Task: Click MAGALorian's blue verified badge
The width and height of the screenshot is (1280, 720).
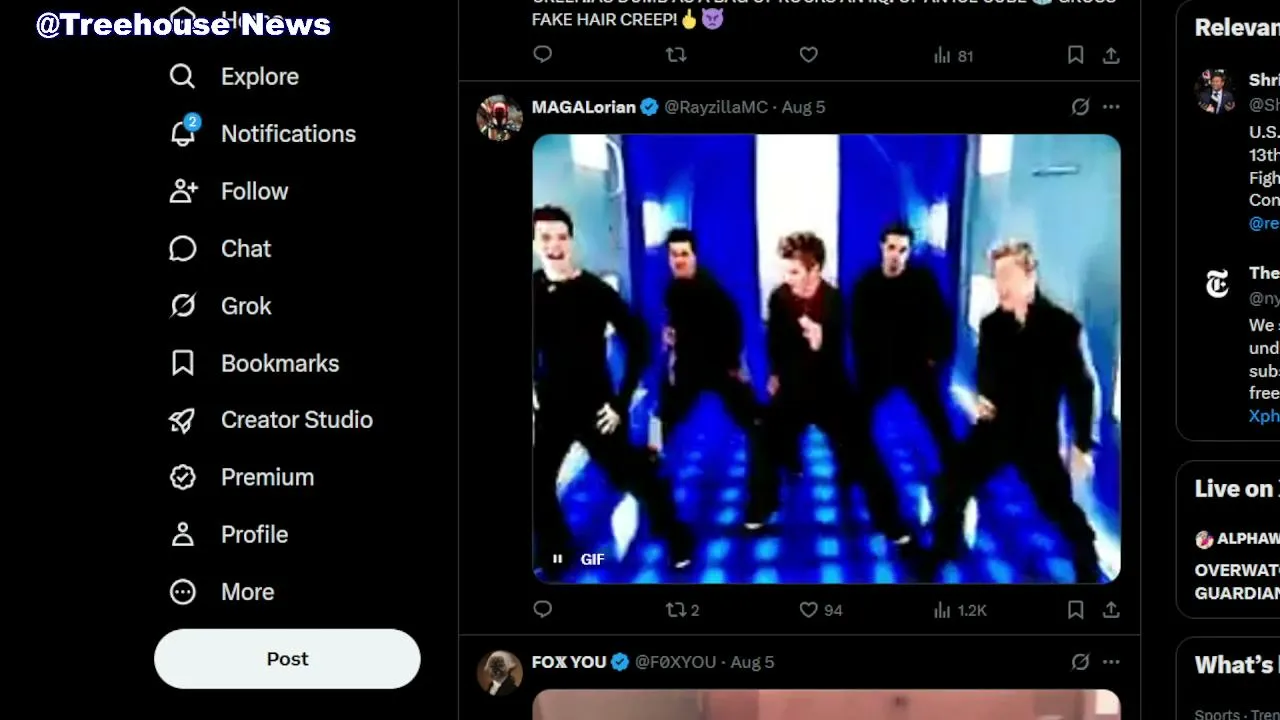Action: (649, 107)
